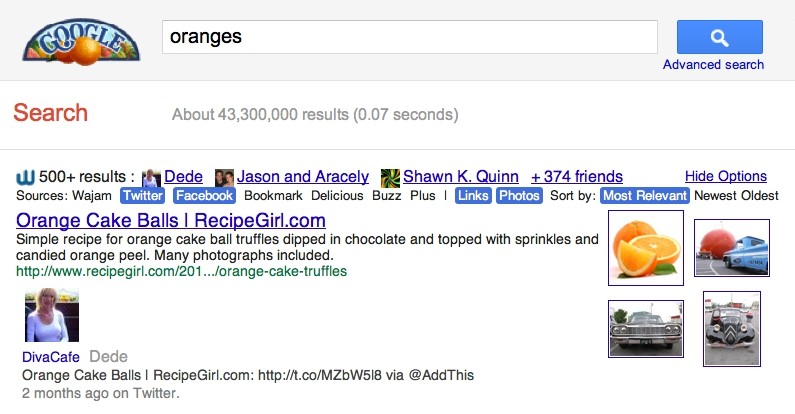This screenshot has width=795, height=414.
Task: Open the sliced oranges photo thumbnail
Action: 645,248
